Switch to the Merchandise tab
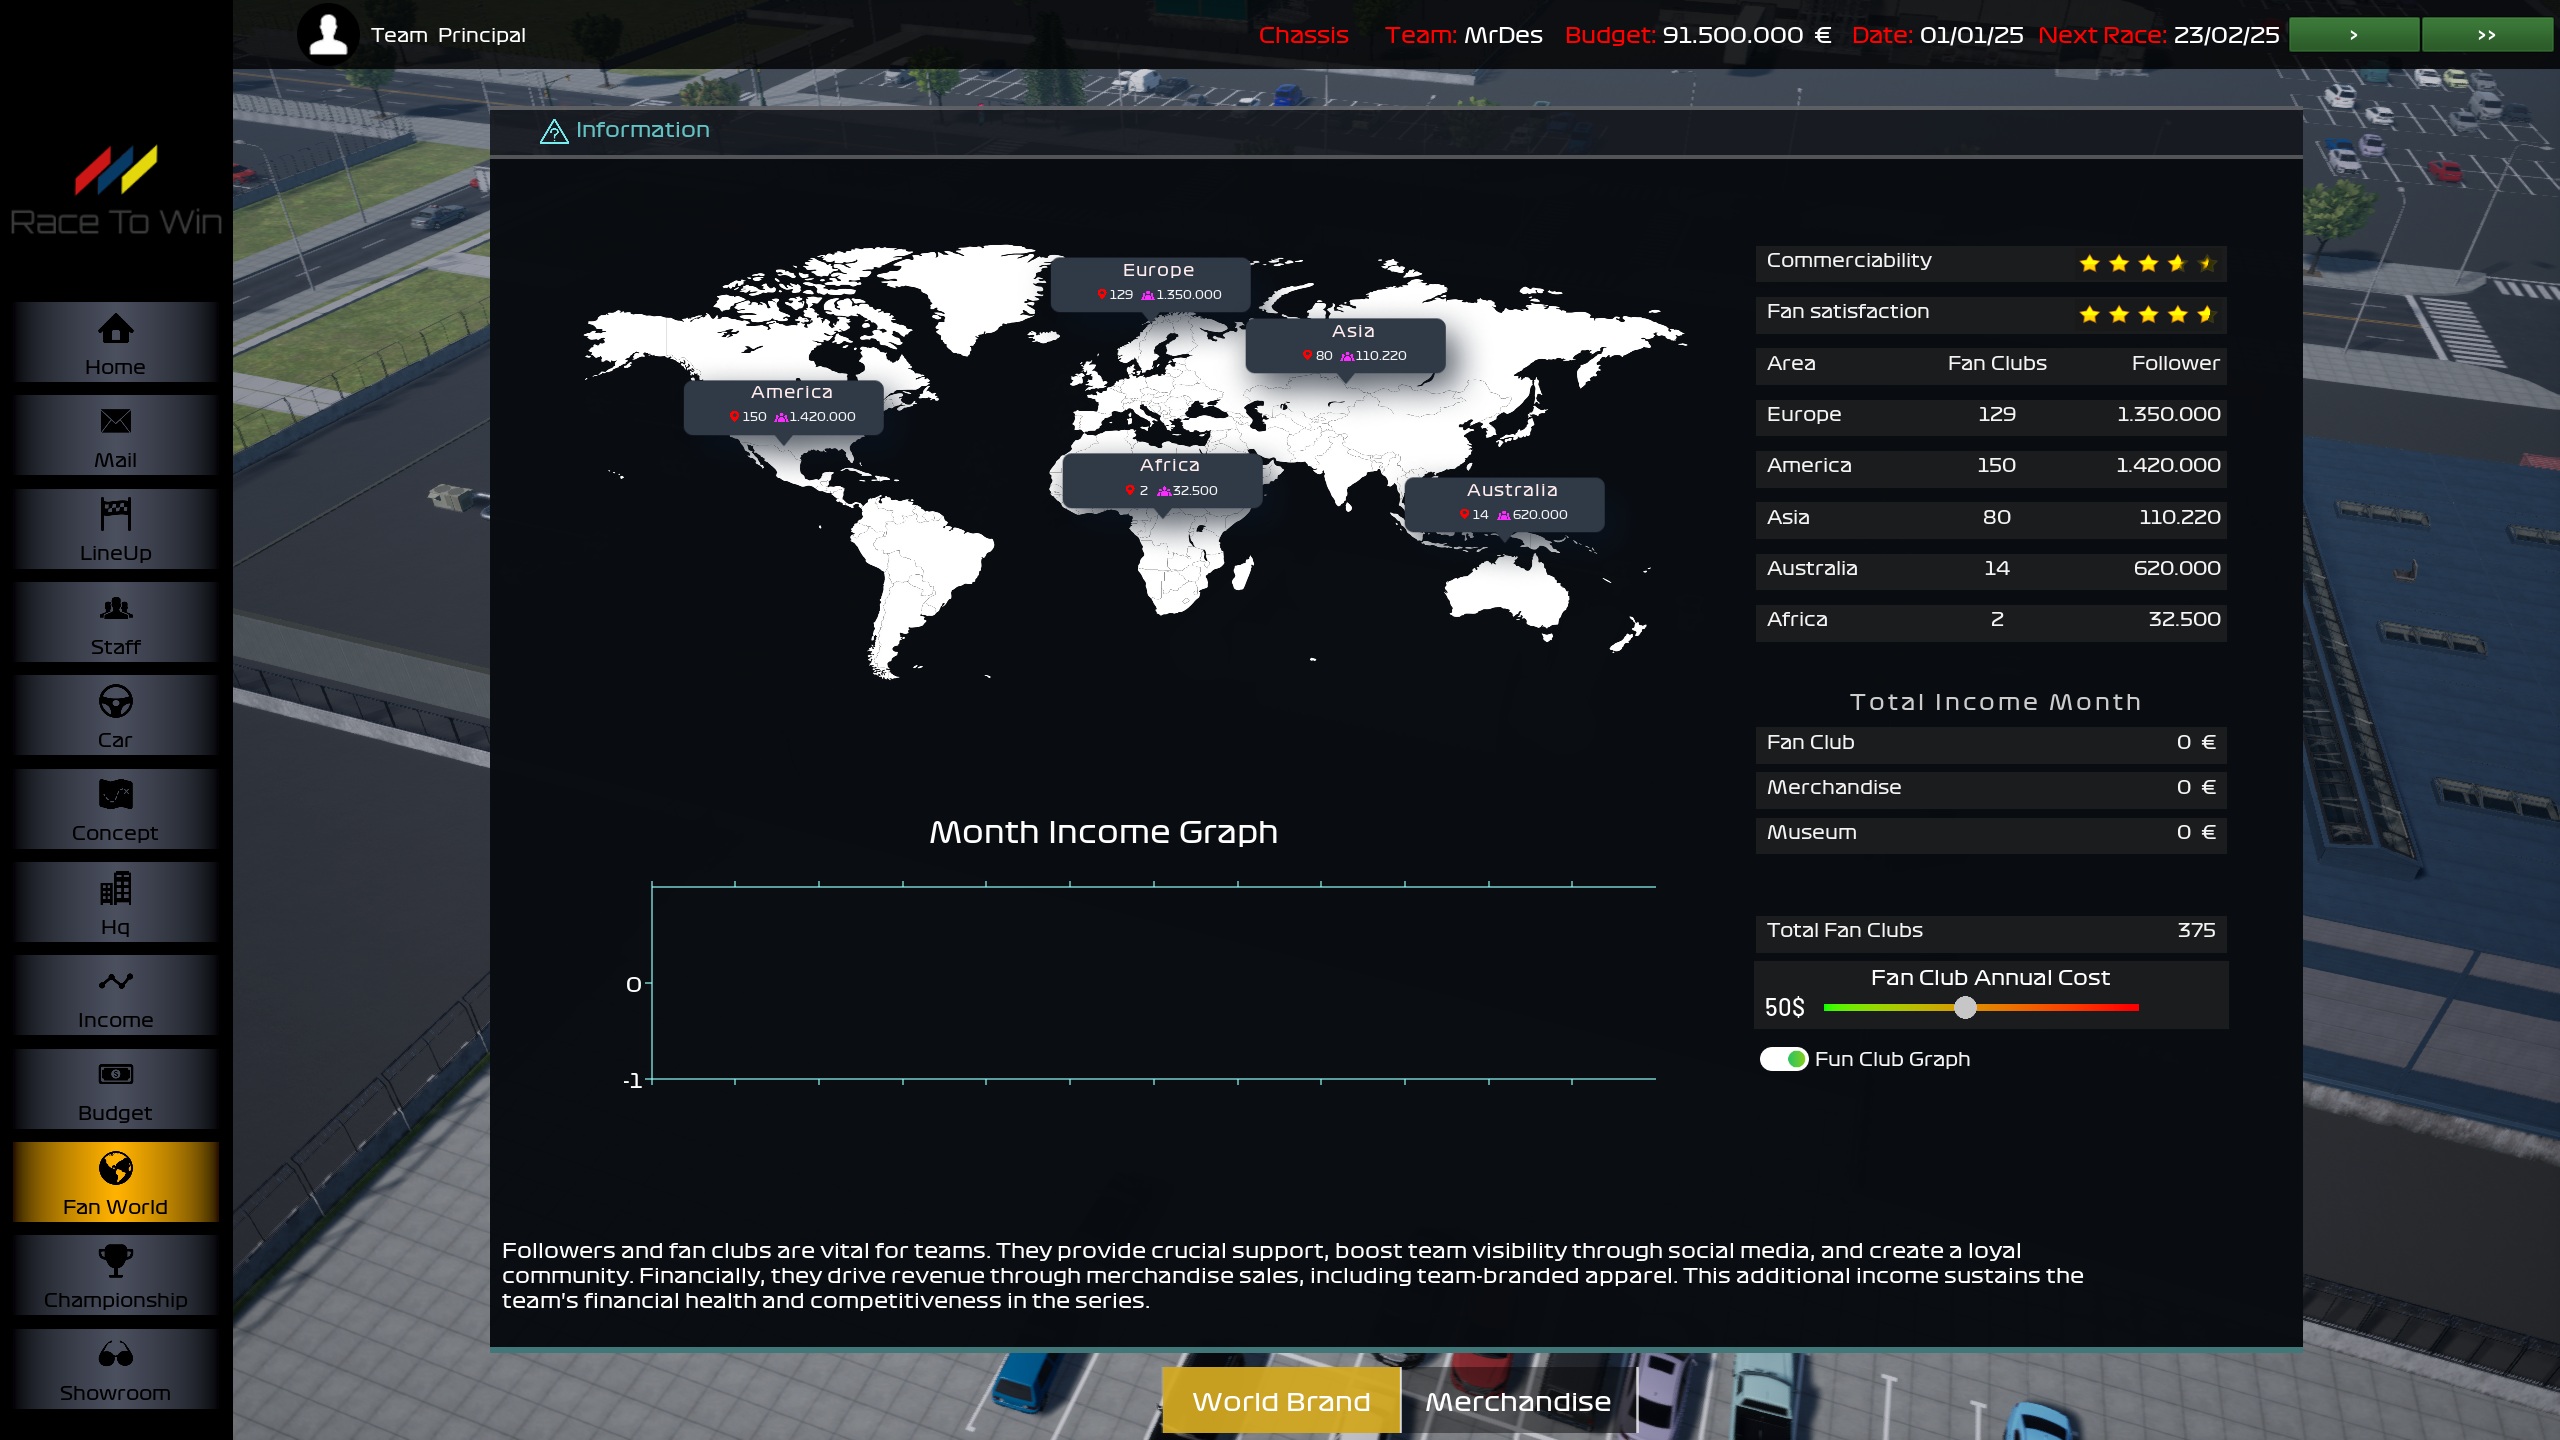2560x1440 pixels. click(x=1517, y=1401)
